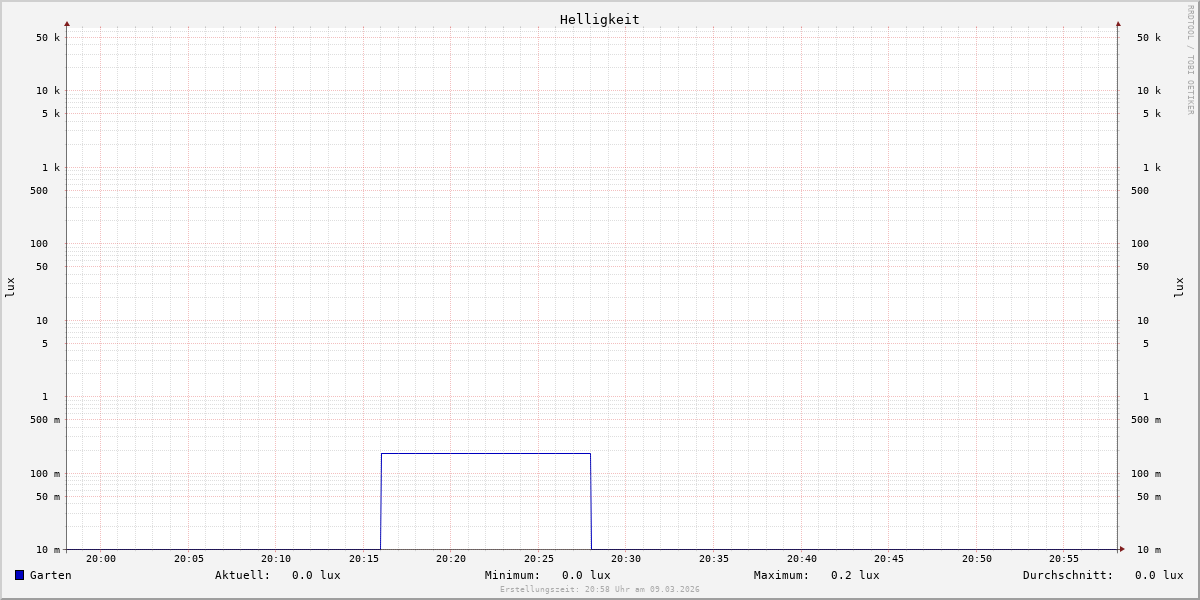Click the 50 k label on the right axis
Screen dimensions: 1200x600
[x=1149, y=38]
